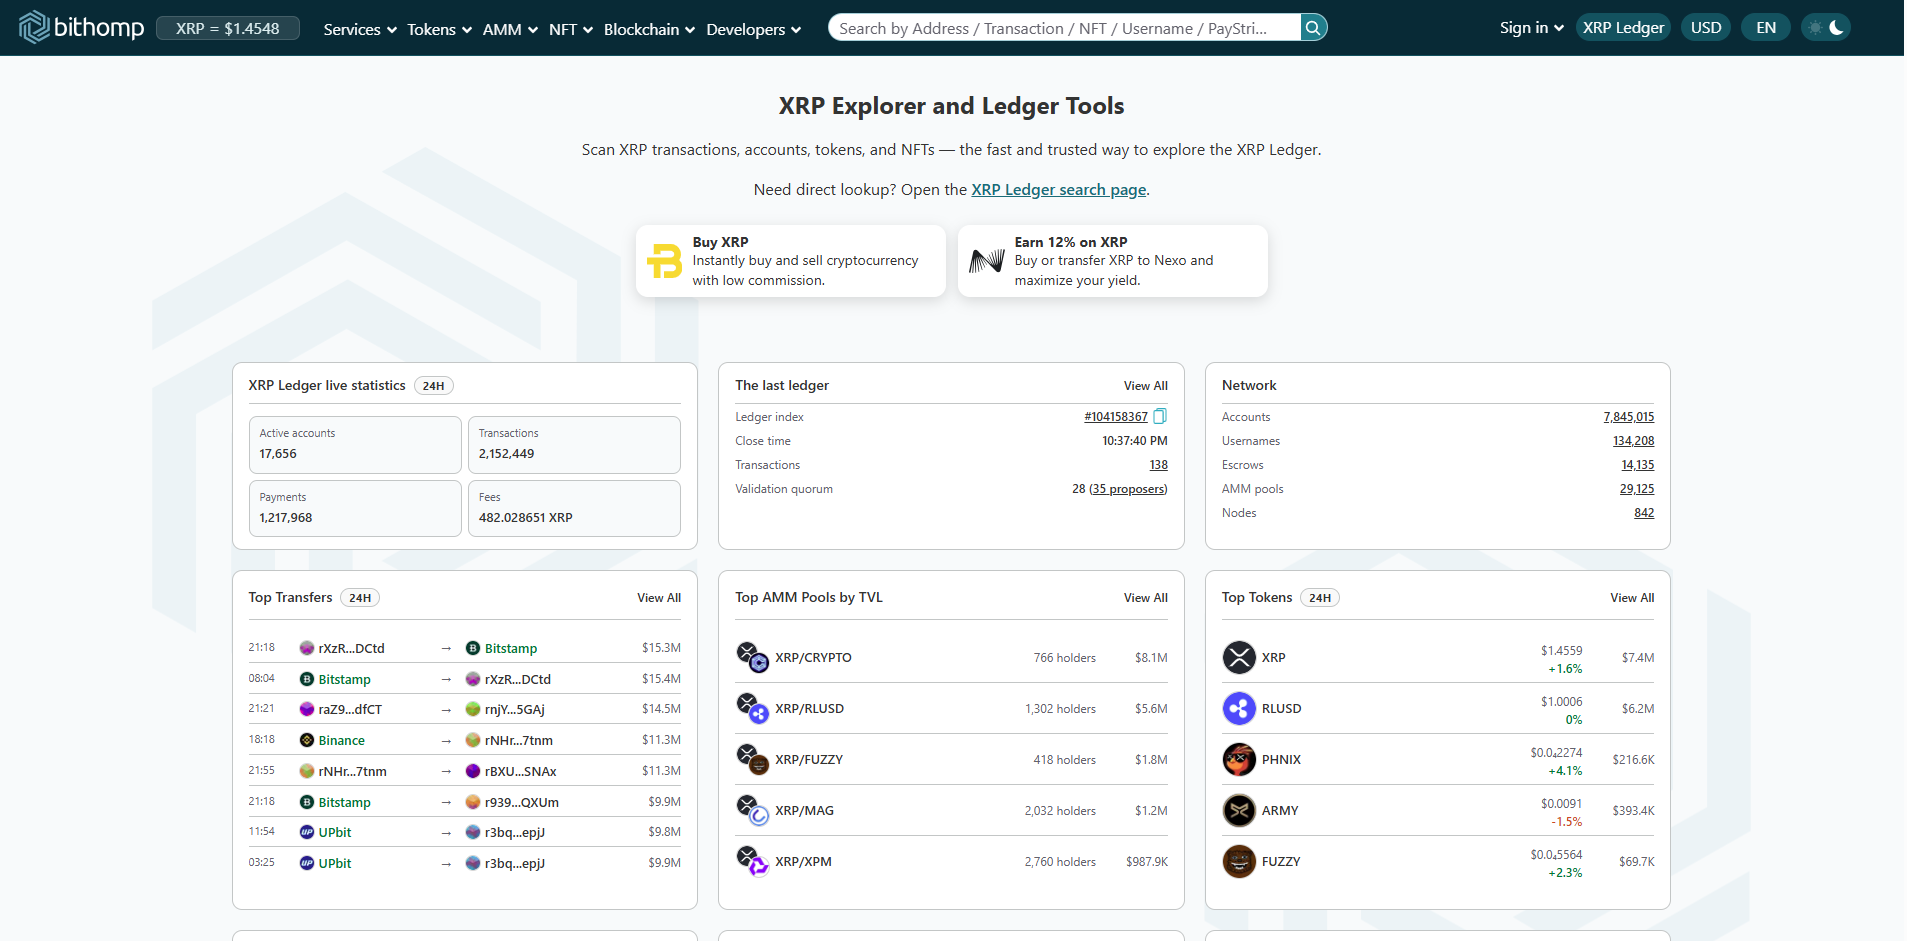Click Bitstamp avatar in 08:04 row
This screenshot has height=941, width=1907.
pos(307,680)
